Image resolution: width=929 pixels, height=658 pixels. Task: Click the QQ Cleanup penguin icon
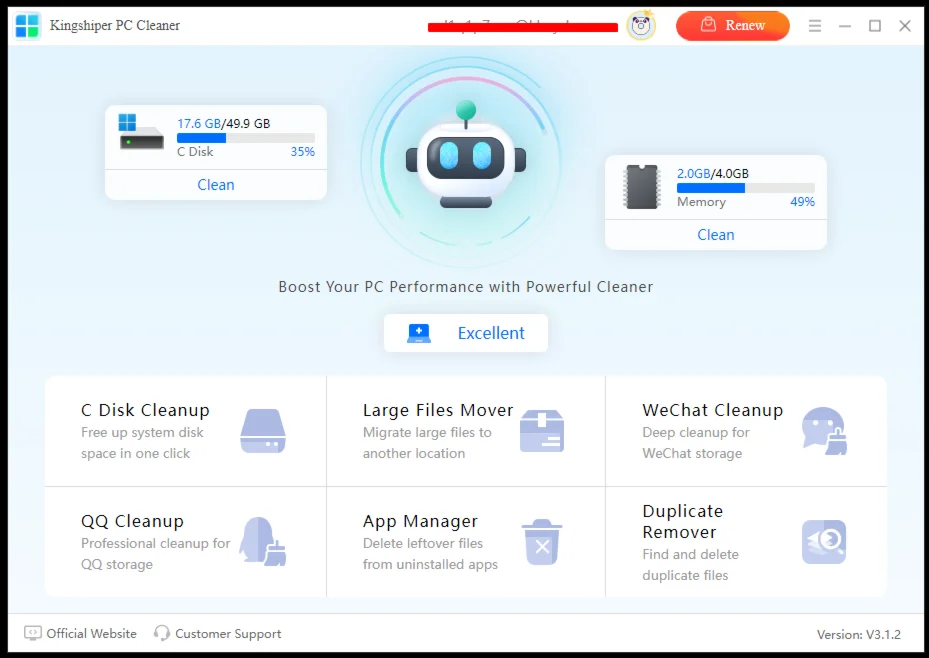coord(263,541)
